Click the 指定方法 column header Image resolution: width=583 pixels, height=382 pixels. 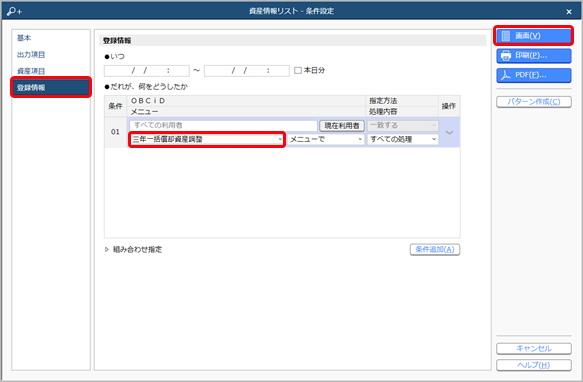tap(402, 101)
